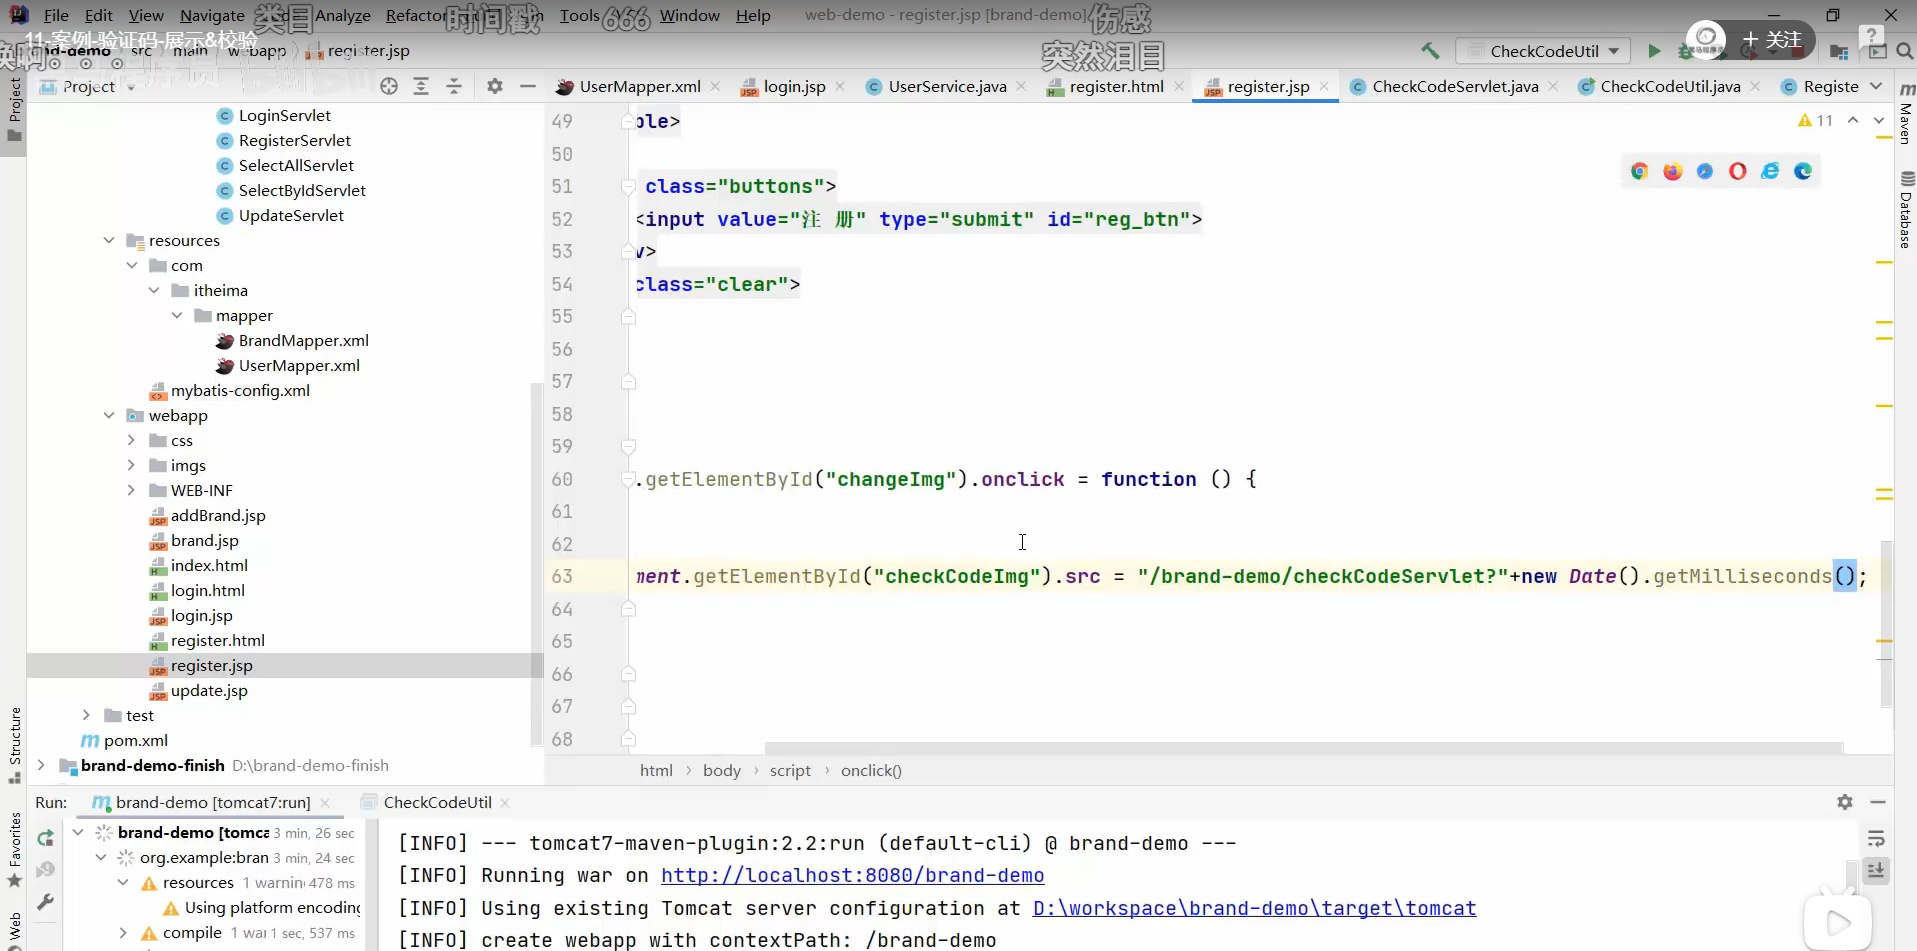Open page preview in Chrome
1917x951 pixels.
1639,171
